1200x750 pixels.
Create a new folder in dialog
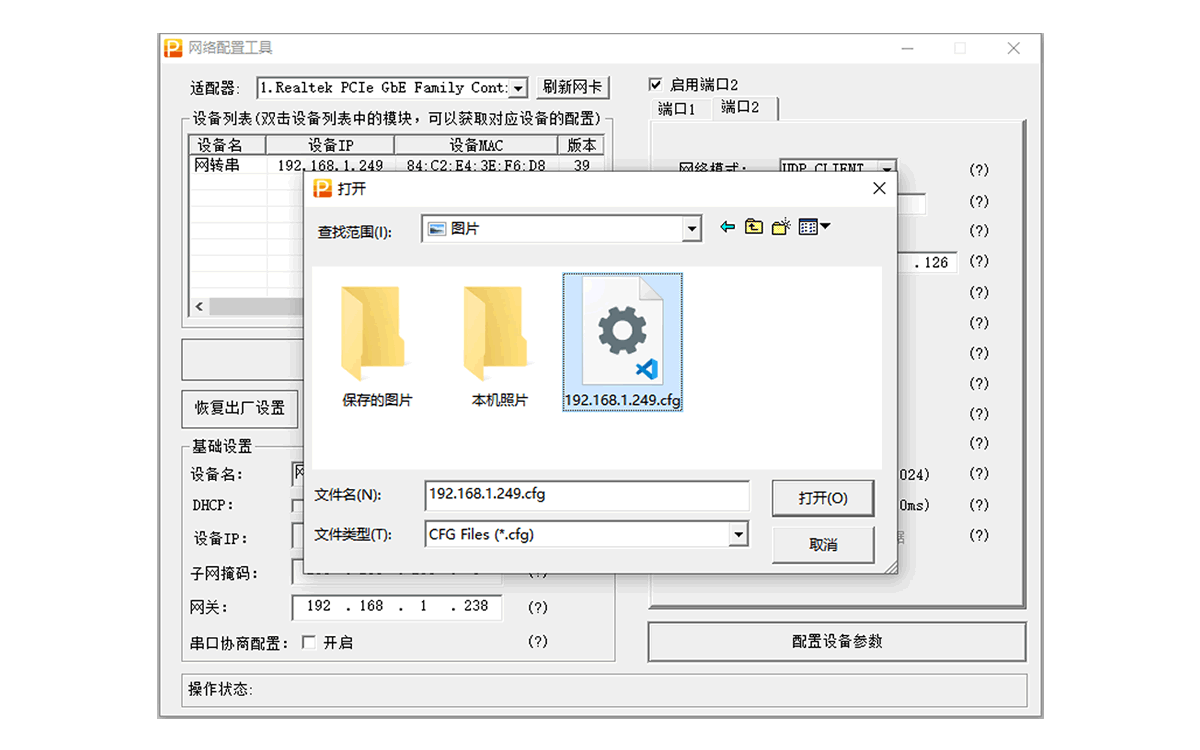coord(781,228)
